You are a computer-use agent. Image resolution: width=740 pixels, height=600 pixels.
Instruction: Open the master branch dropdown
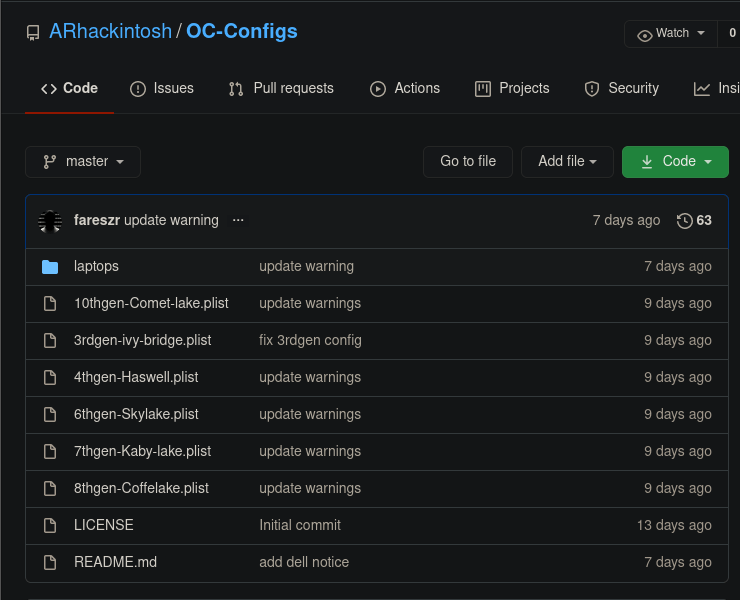click(83, 162)
